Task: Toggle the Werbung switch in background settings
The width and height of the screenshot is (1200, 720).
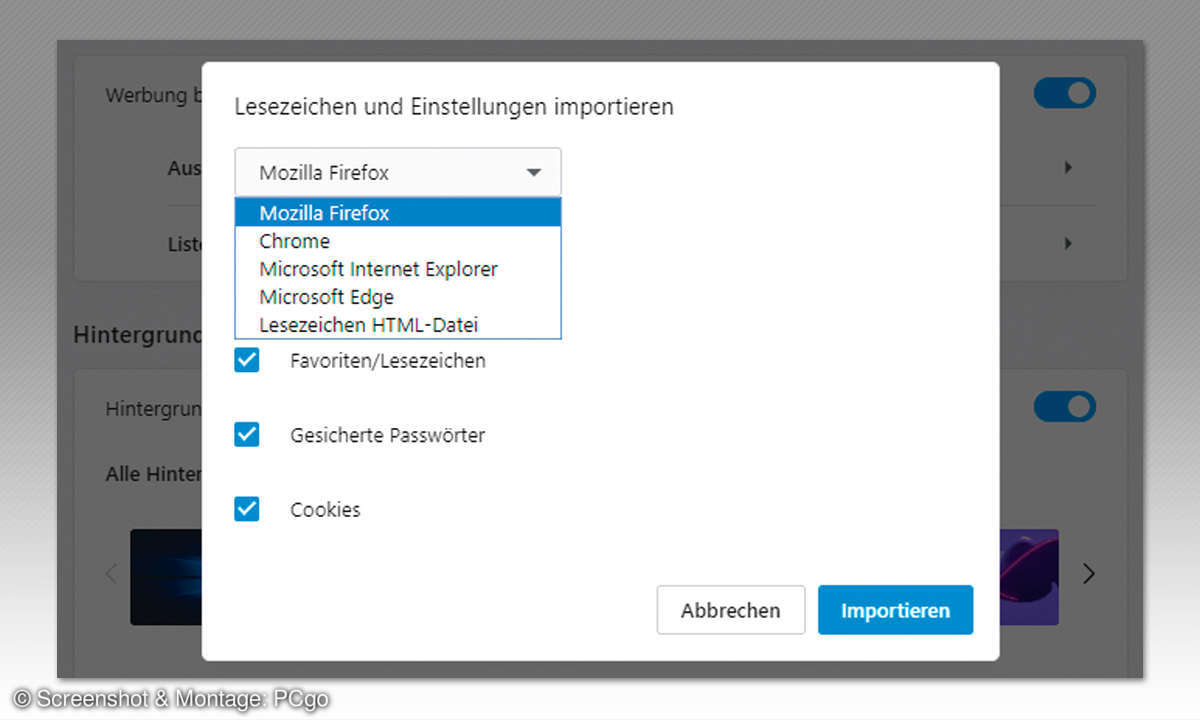Action: [1065, 94]
